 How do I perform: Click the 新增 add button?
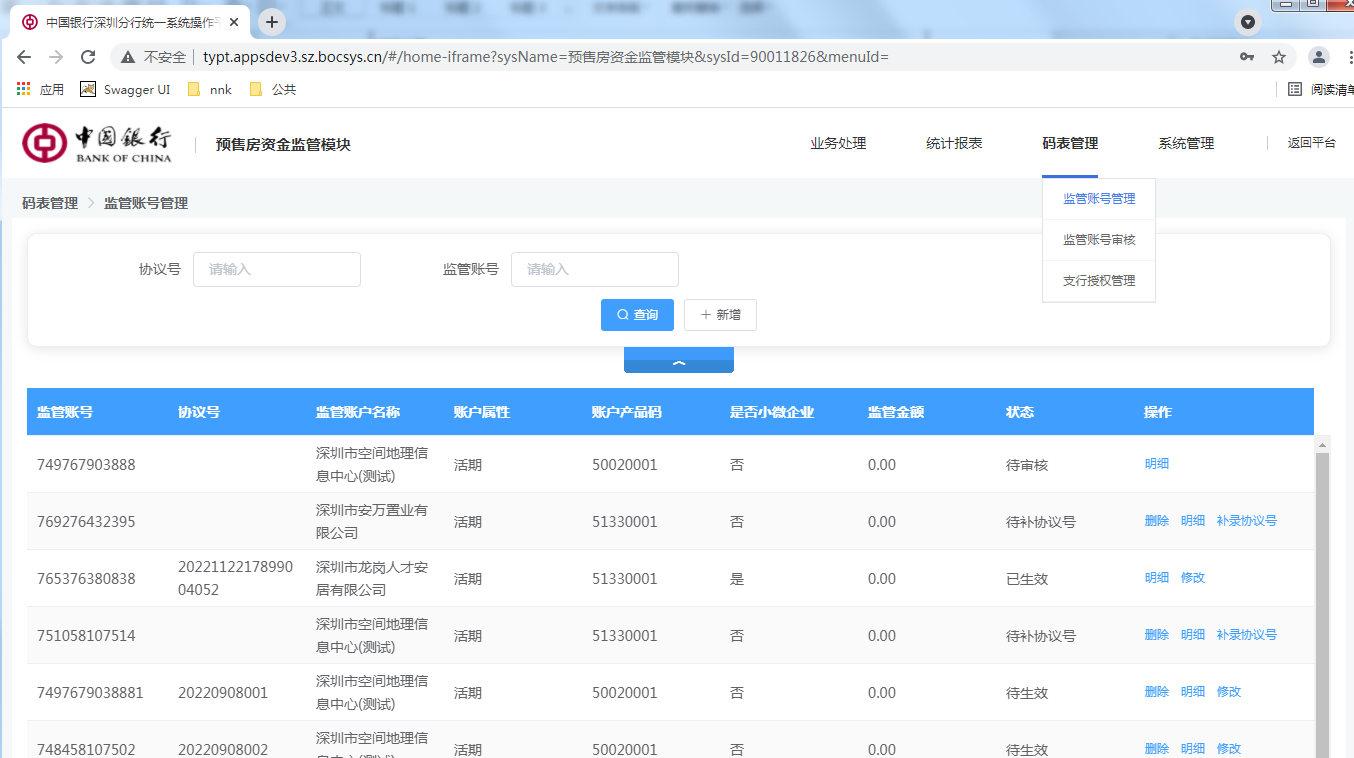[720, 315]
